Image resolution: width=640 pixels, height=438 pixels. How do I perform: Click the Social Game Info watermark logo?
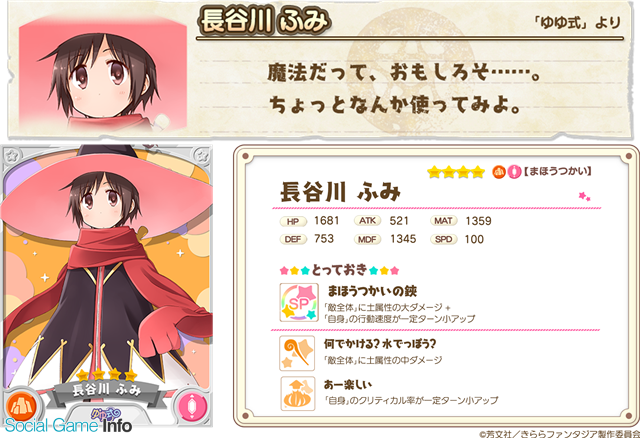click(x=68, y=425)
